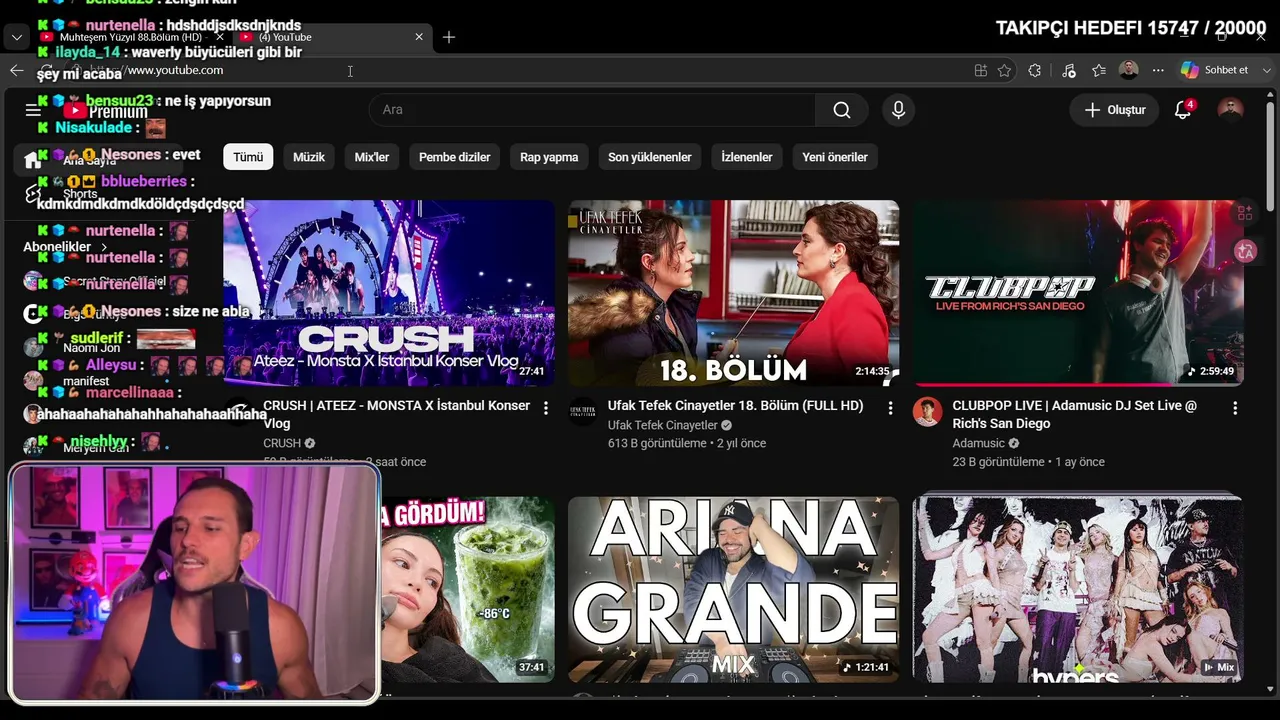1280x720 pixels.
Task: Add this page to favorites star
Action: tap(1004, 70)
